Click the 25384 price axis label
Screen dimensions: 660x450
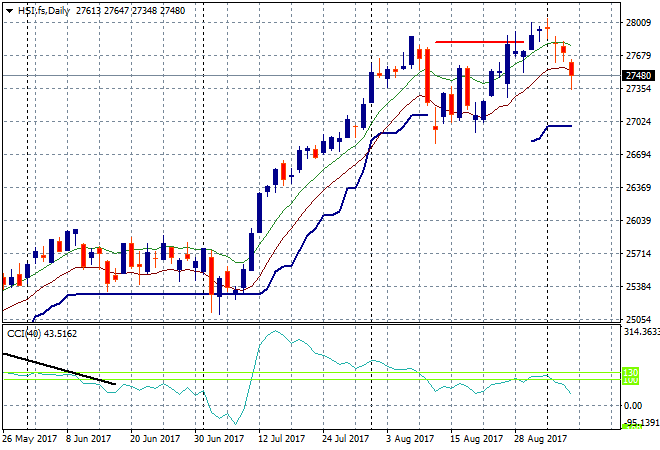pos(638,286)
